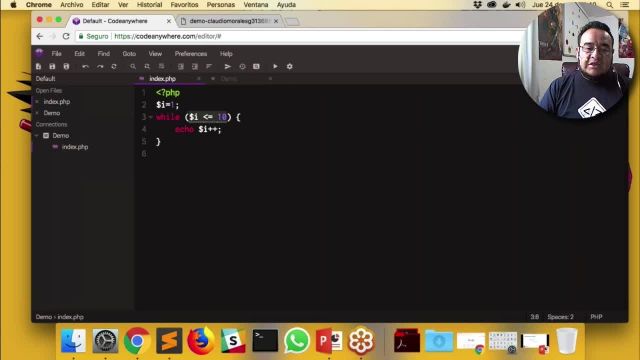Click the settings gear toolbar icon
This screenshot has width=640, height=360.
(289, 67)
